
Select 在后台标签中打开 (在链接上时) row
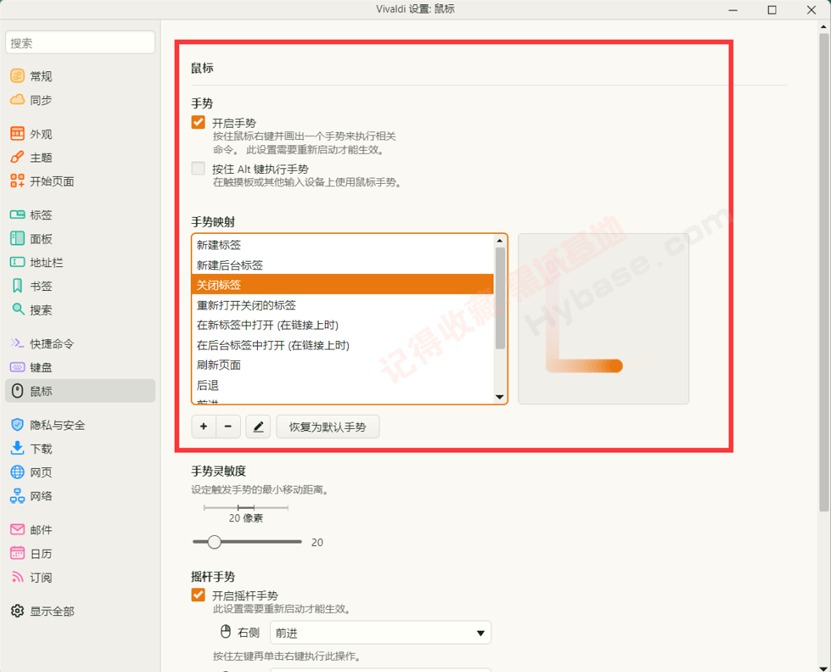click(x=343, y=345)
